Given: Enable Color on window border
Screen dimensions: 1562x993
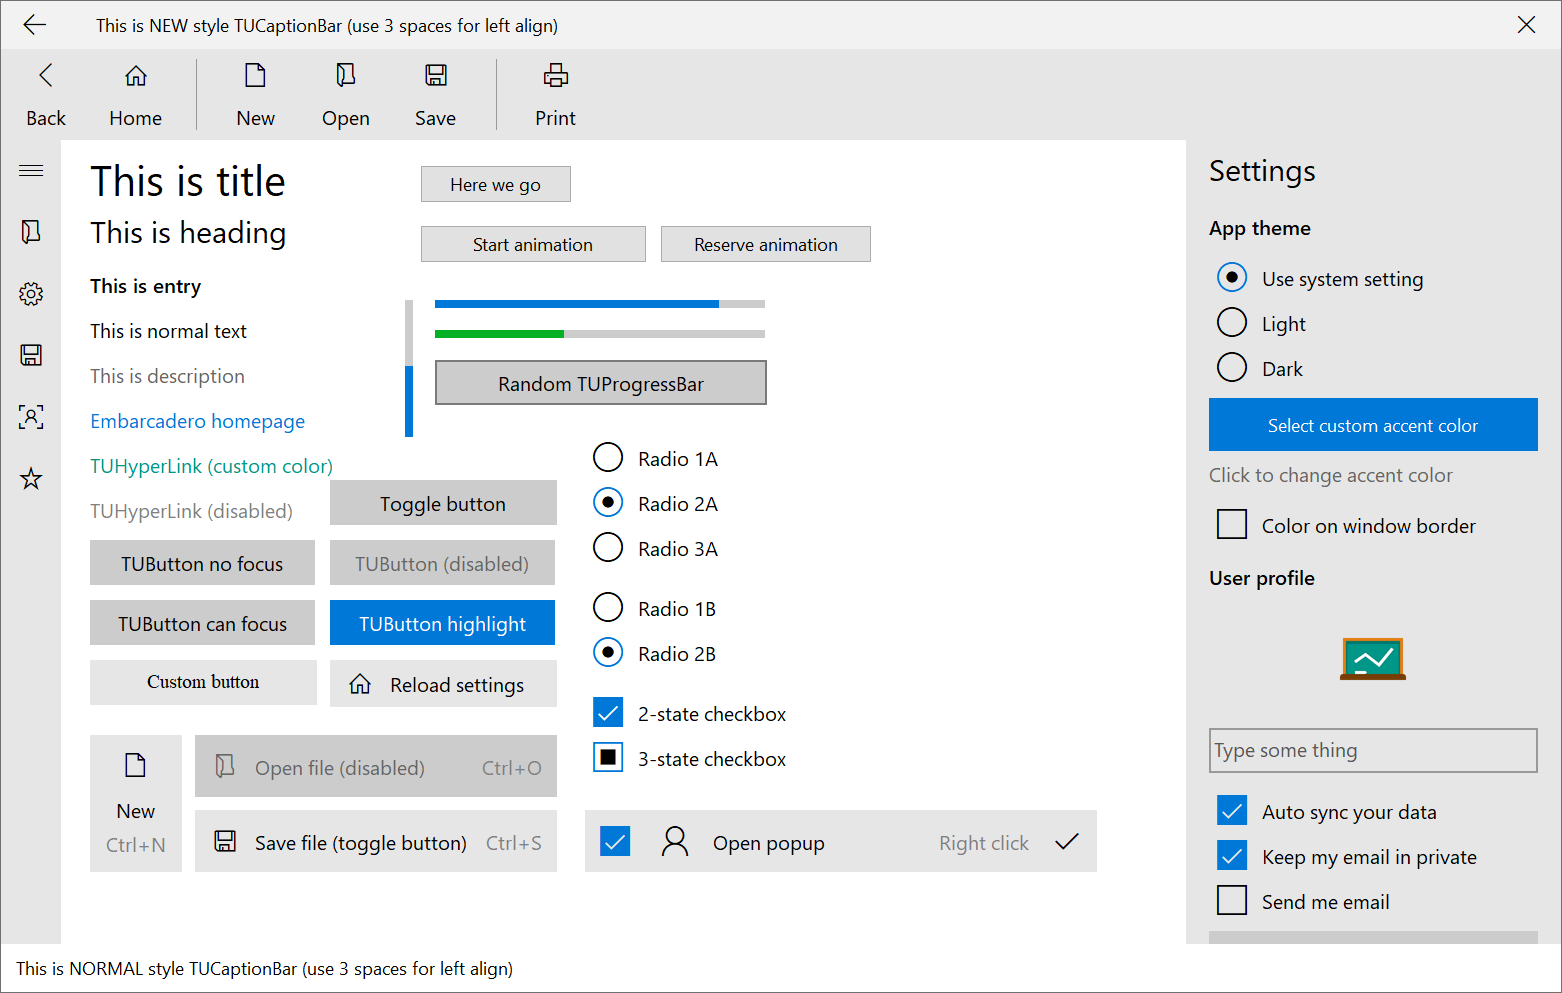Looking at the screenshot, I should pyautogui.click(x=1232, y=524).
